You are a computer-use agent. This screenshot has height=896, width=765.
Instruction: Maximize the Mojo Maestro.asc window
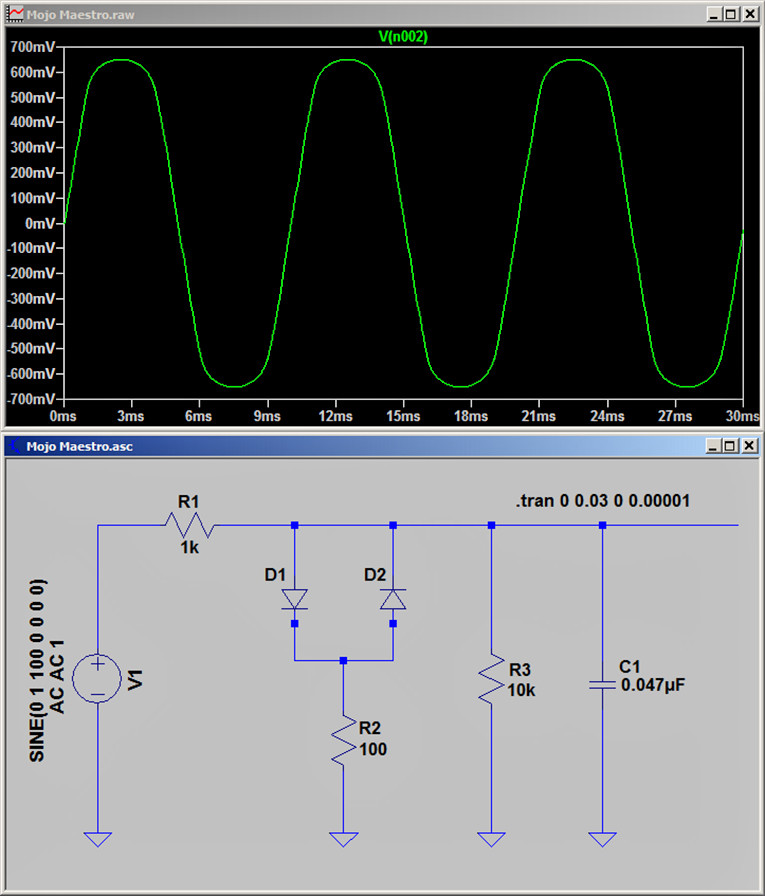pos(730,446)
